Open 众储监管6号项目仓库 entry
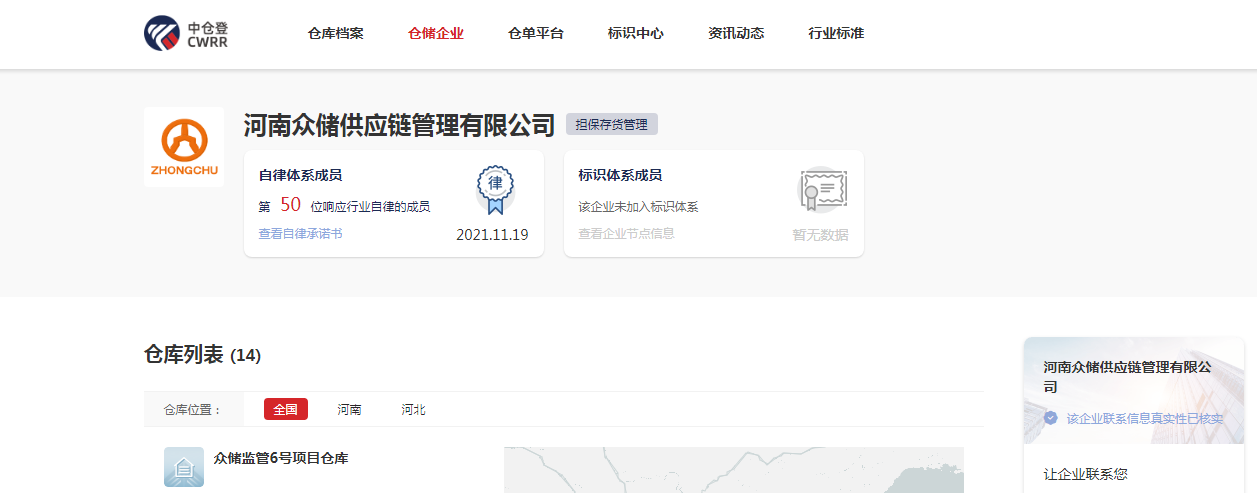This screenshot has width=1257, height=493. [281, 458]
